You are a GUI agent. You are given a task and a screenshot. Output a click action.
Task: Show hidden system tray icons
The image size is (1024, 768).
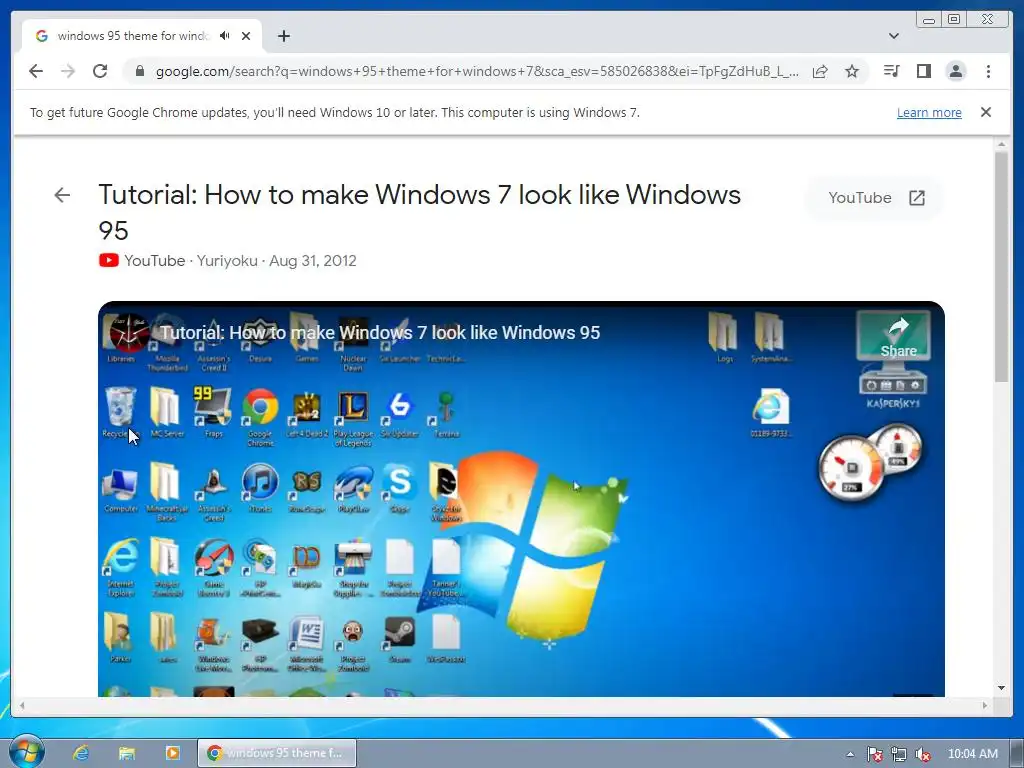(x=850, y=754)
